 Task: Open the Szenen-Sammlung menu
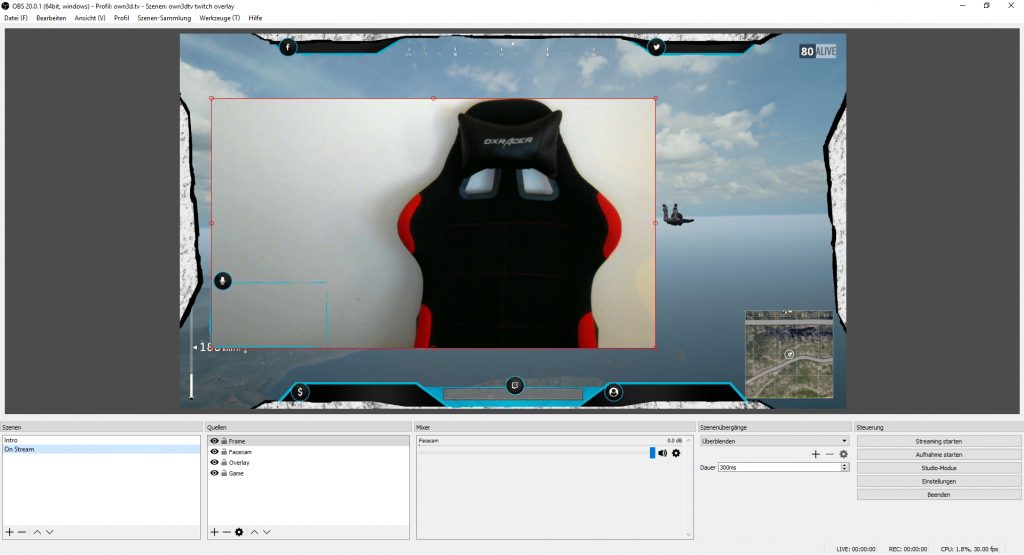[161, 18]
